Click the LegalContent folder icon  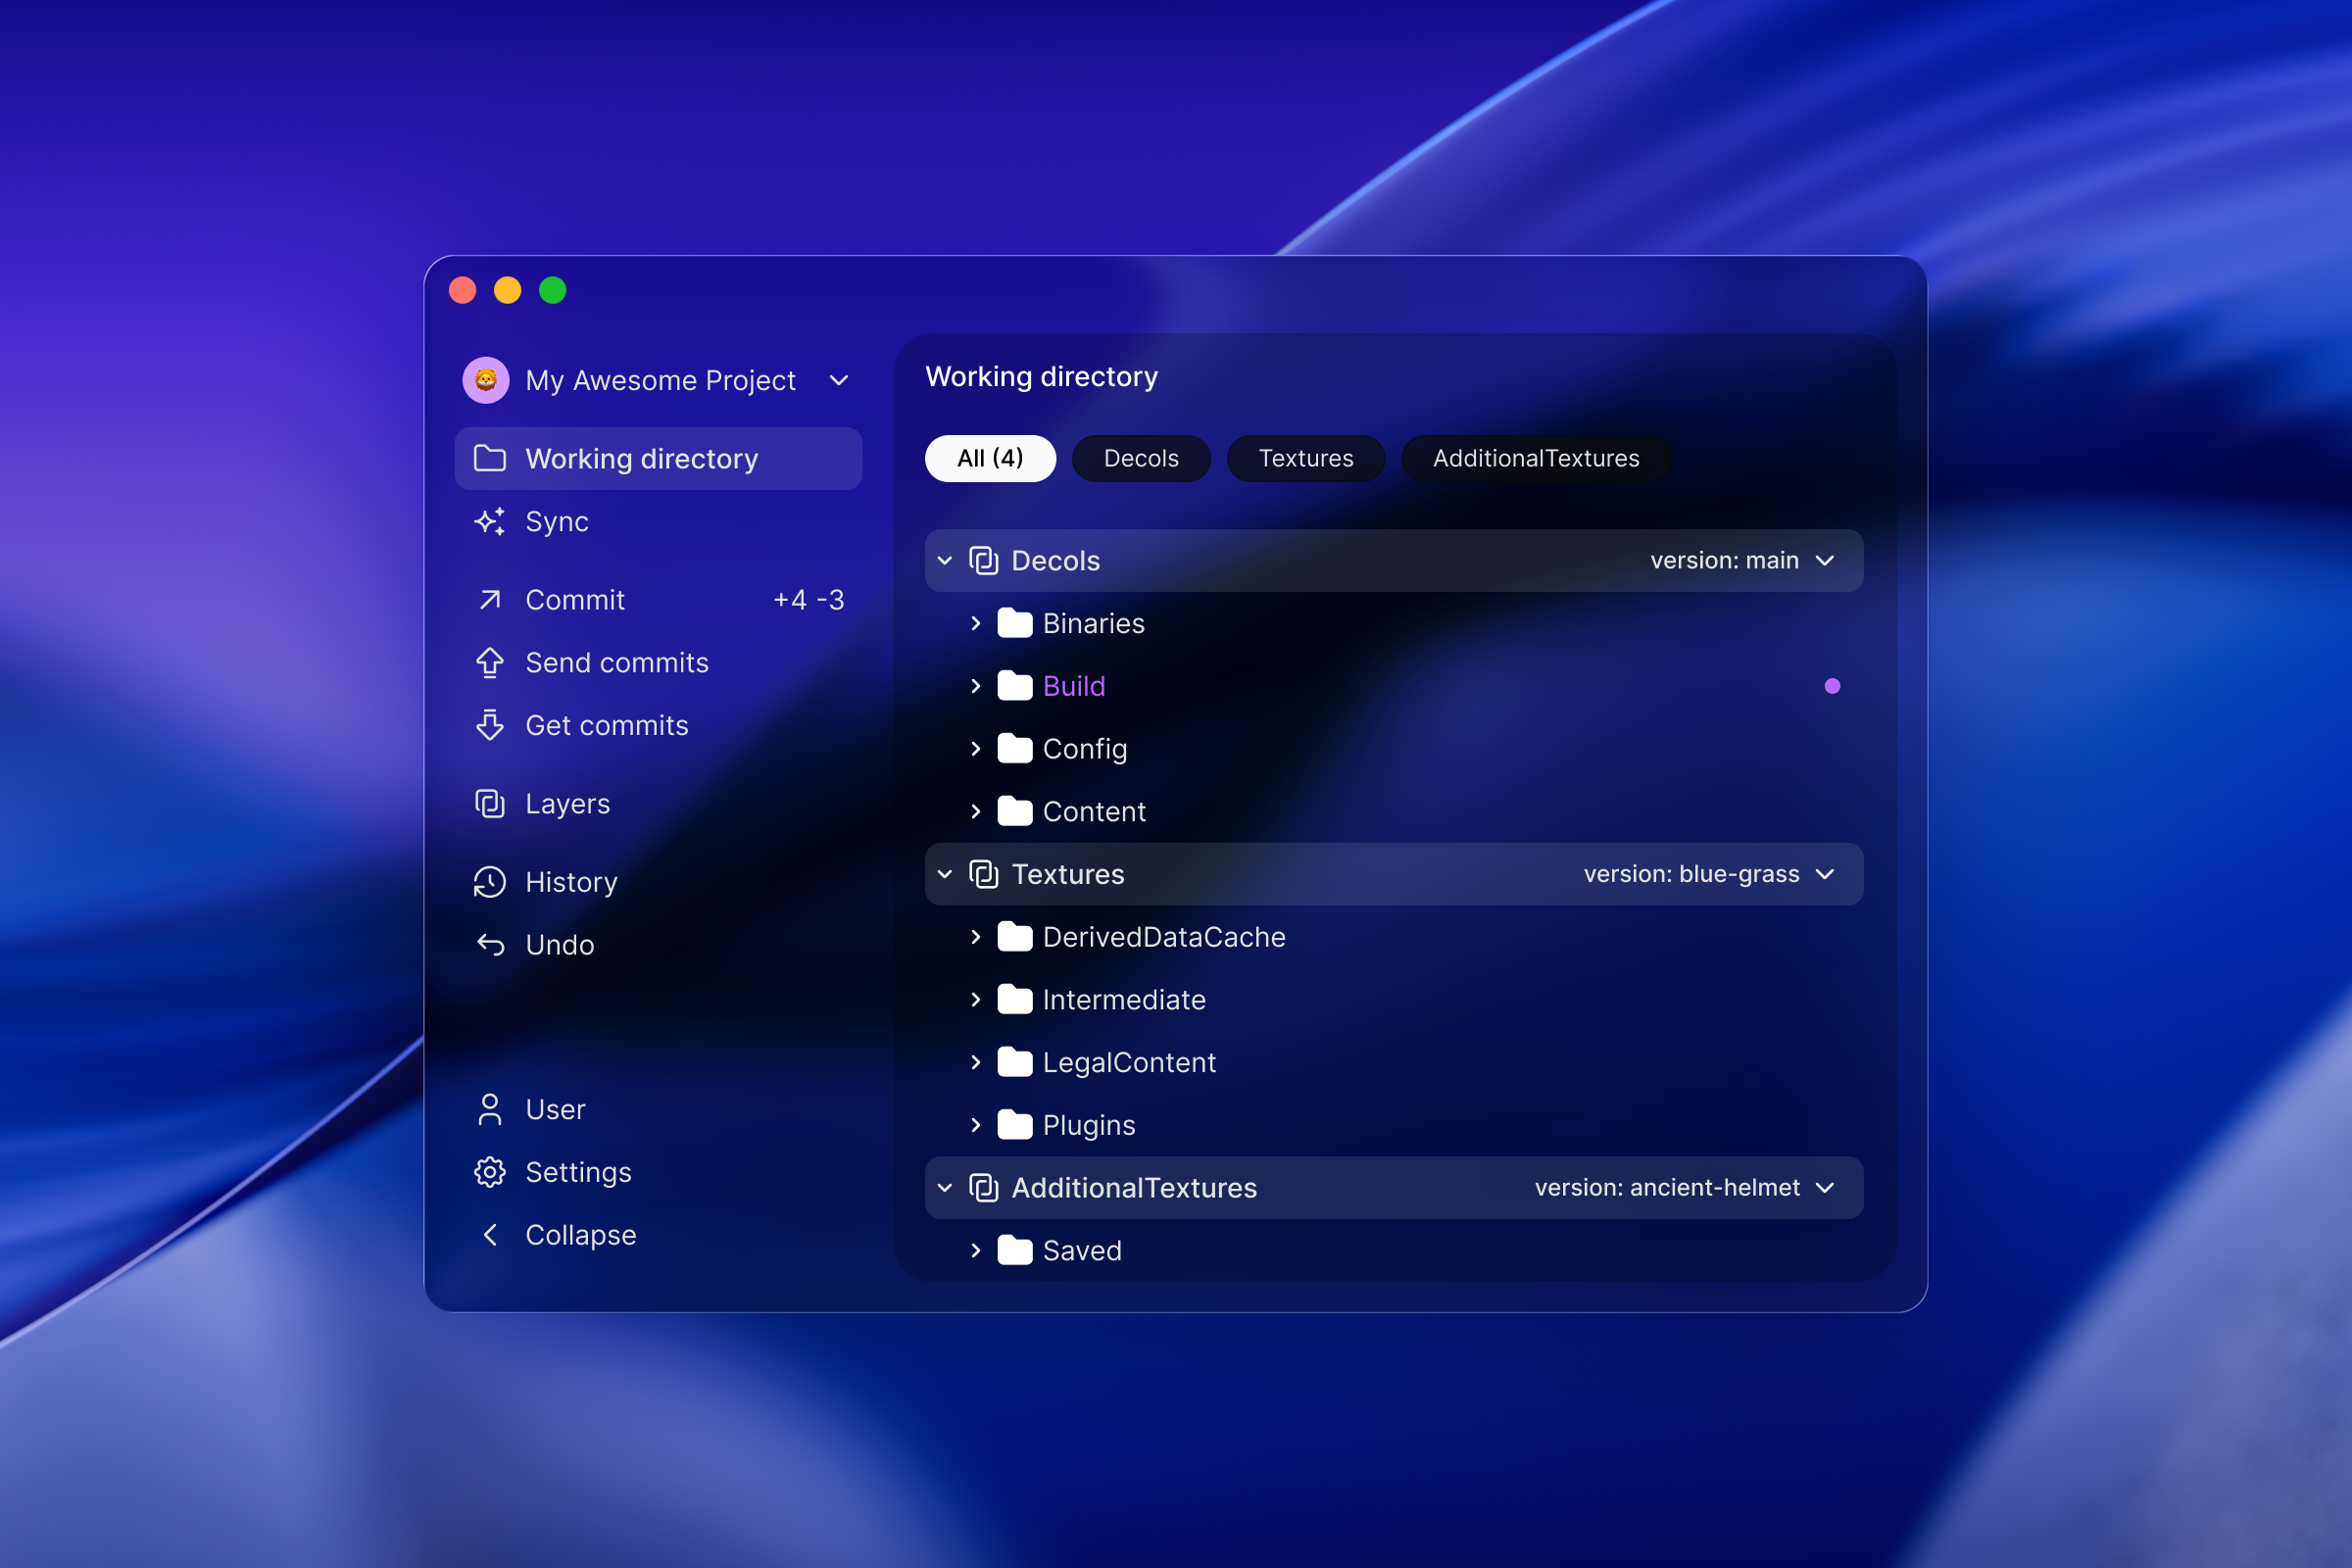[1015, 1062]
